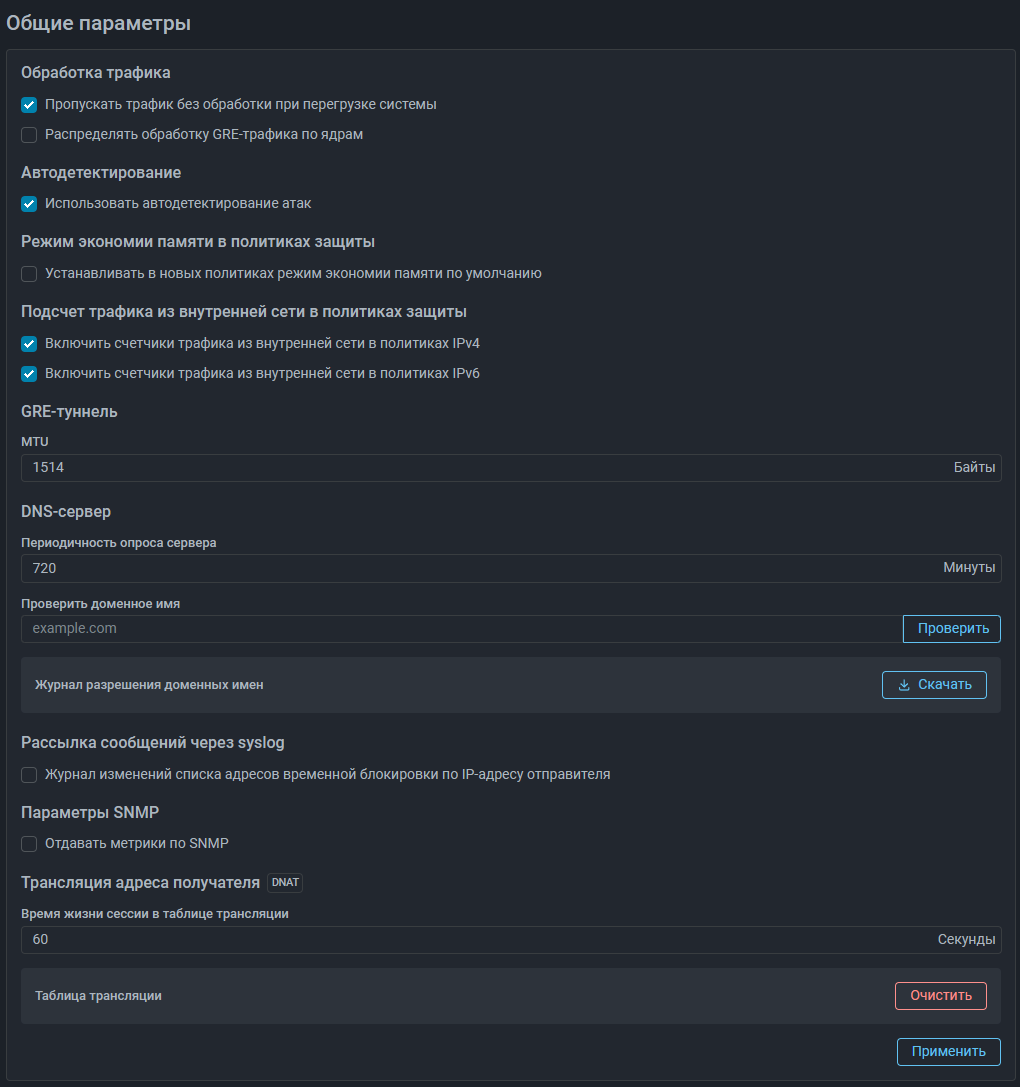
Task: Select the translation session lifetime field
Action: 480,940
